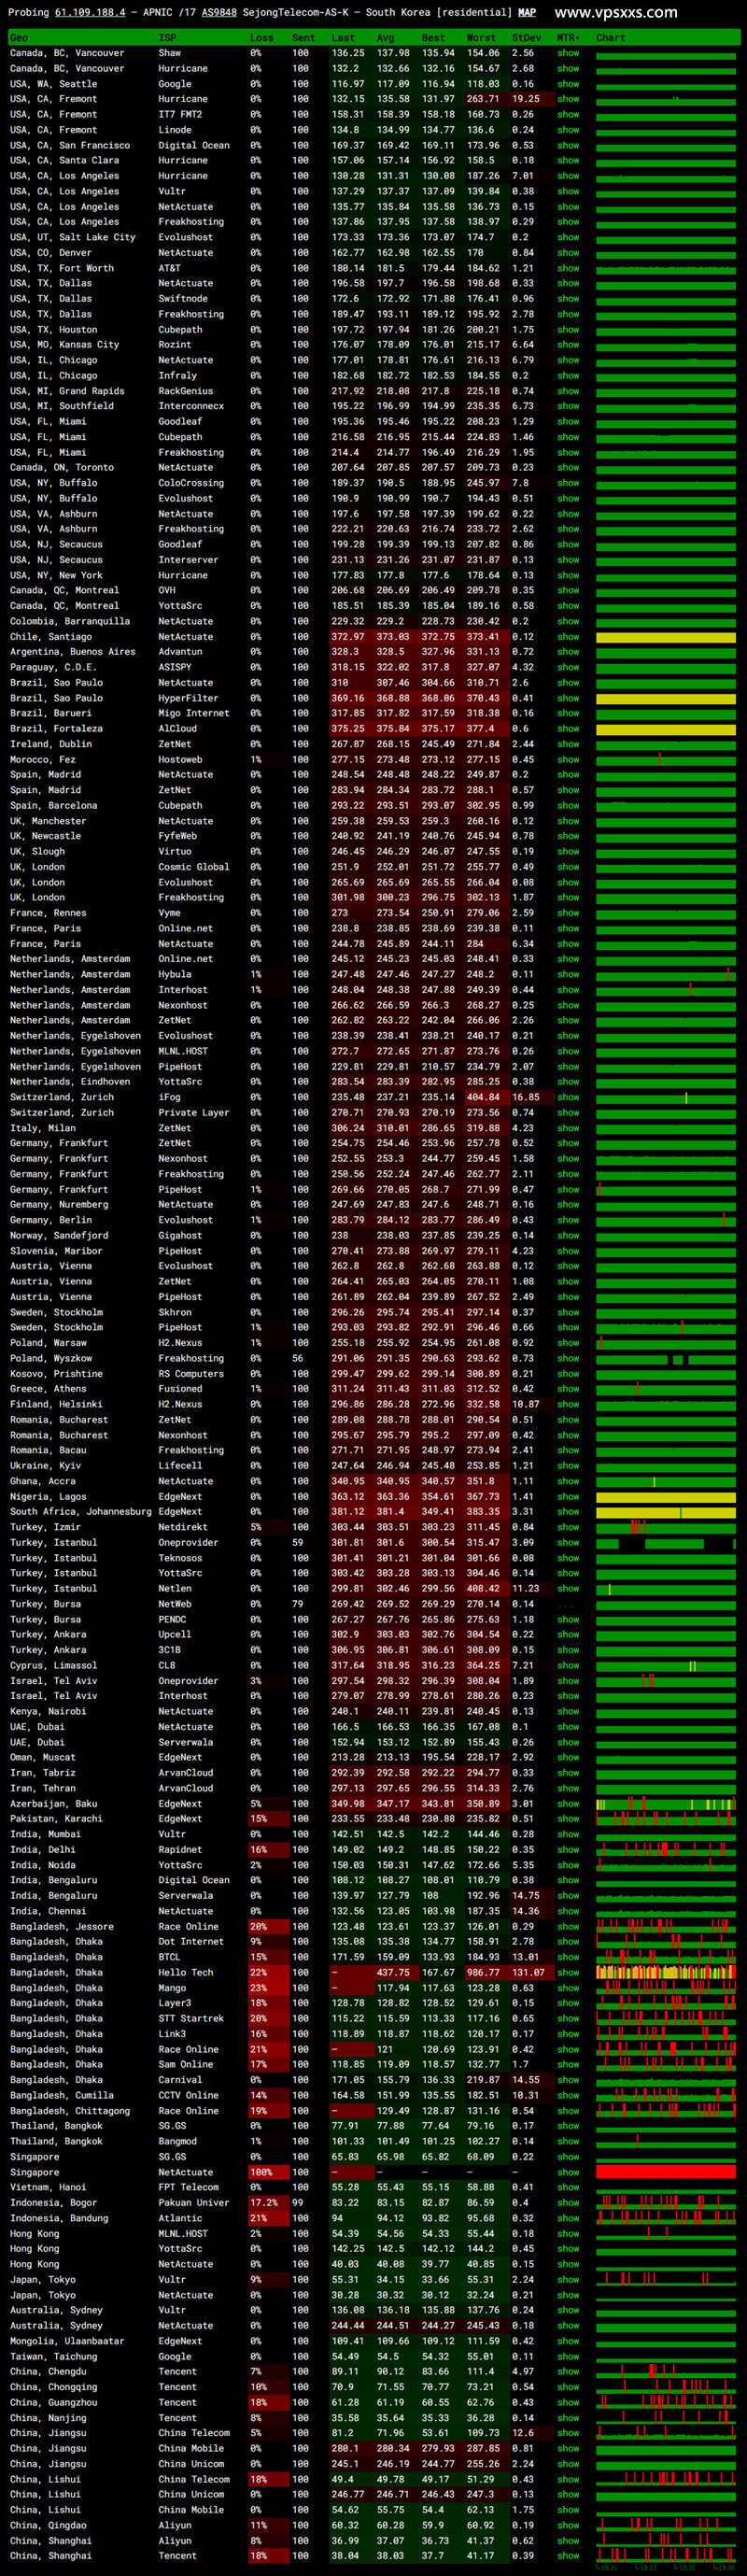The width and height of the screenshot is (747, 2576).
Task: Select 'Private Layer' ISP cell for Zurich
Action: (x=194, y=1112)
